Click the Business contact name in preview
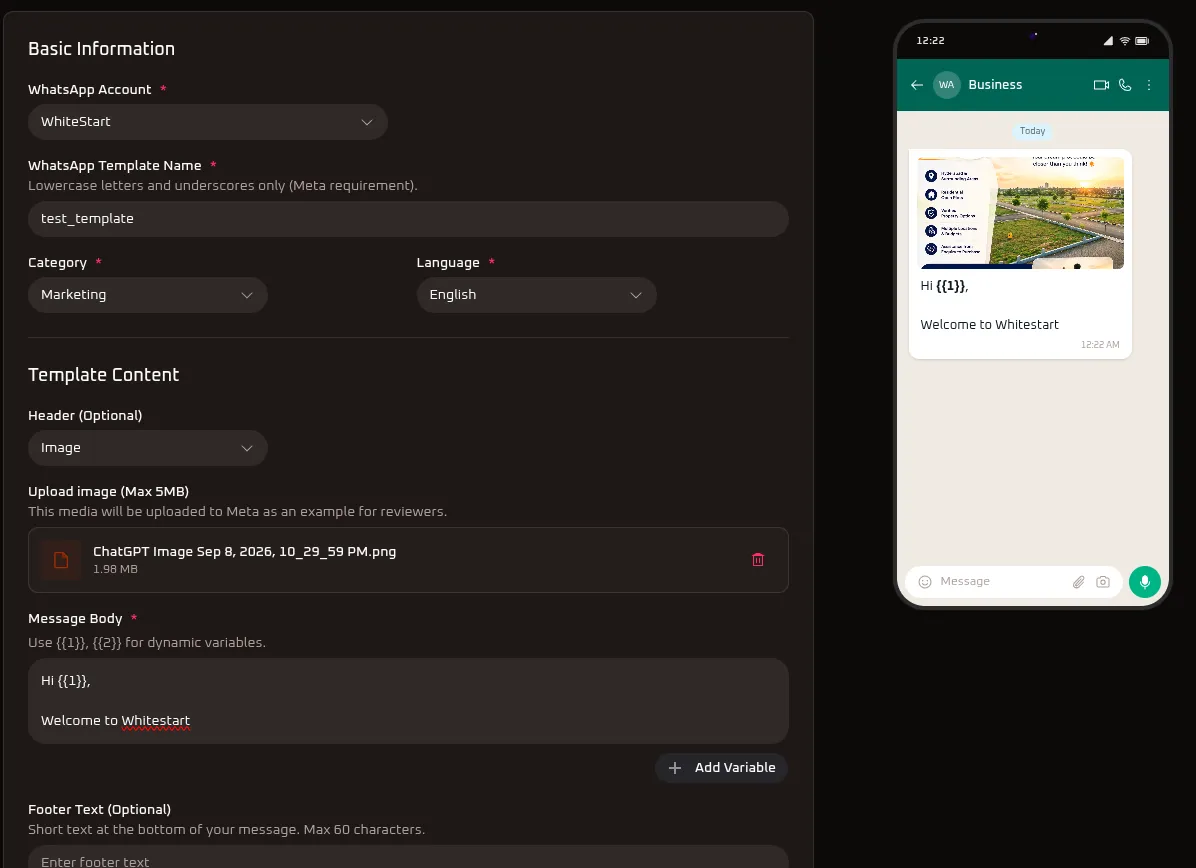 [x=995, y=85]
